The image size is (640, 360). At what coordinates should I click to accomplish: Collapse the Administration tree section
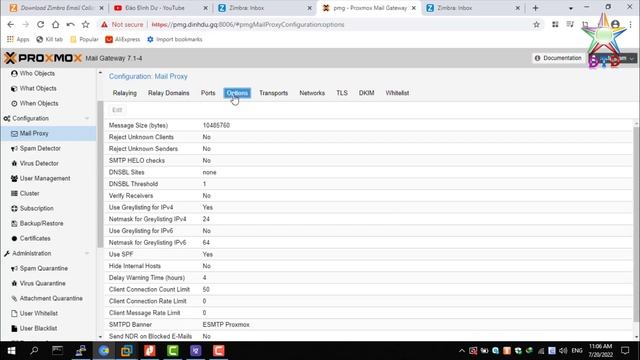[87, 253]
